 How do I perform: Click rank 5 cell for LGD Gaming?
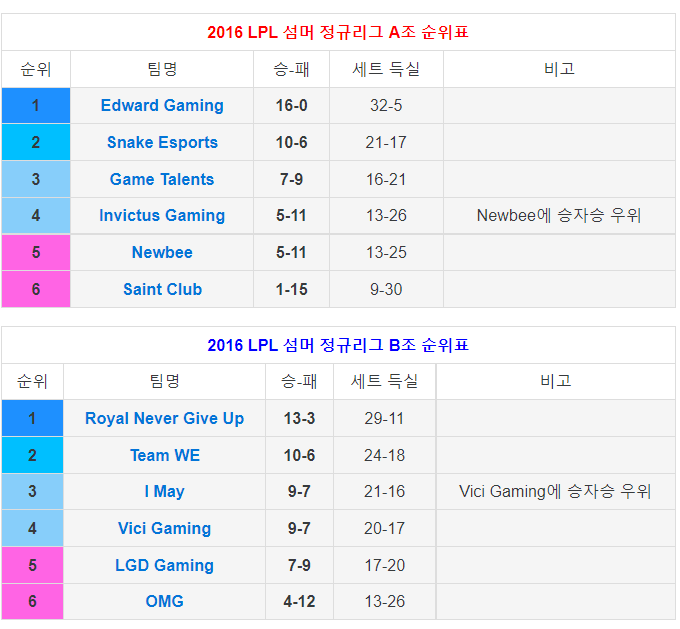(x=33, y=565)
